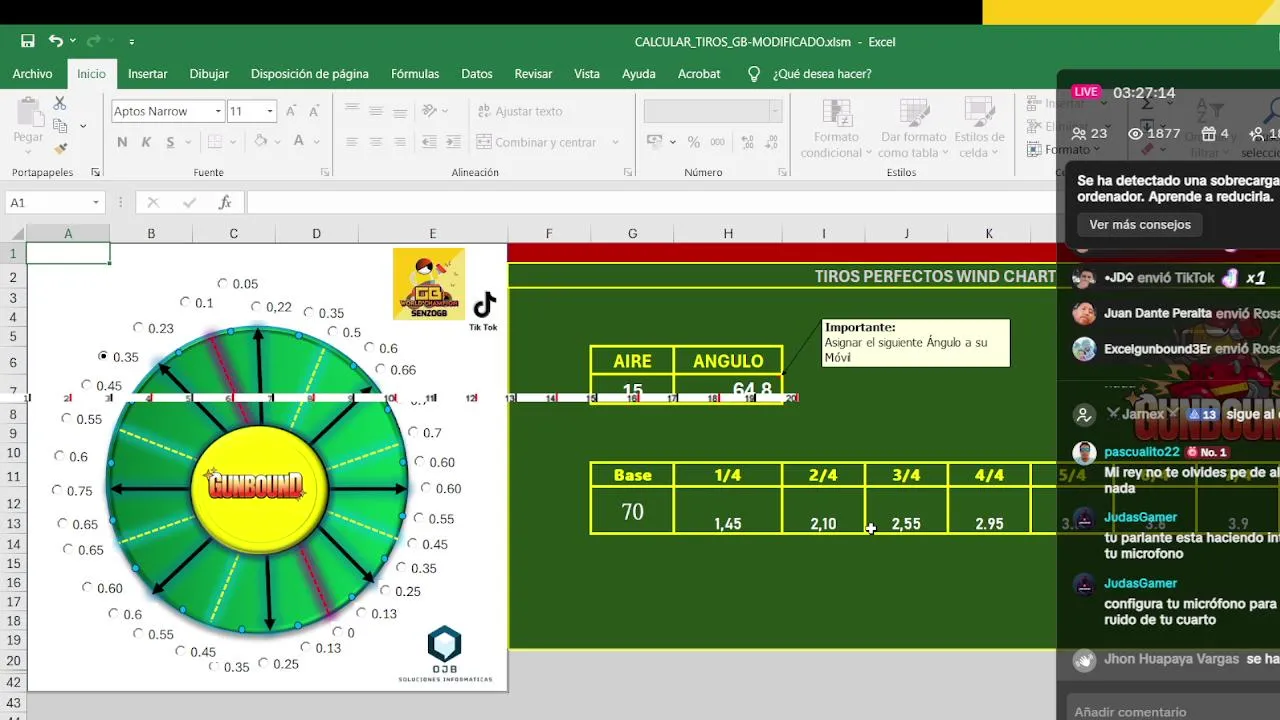Select the 0.05 radio button
The height and width of the screenshot is (720, 1280).
tap(222, 284)
